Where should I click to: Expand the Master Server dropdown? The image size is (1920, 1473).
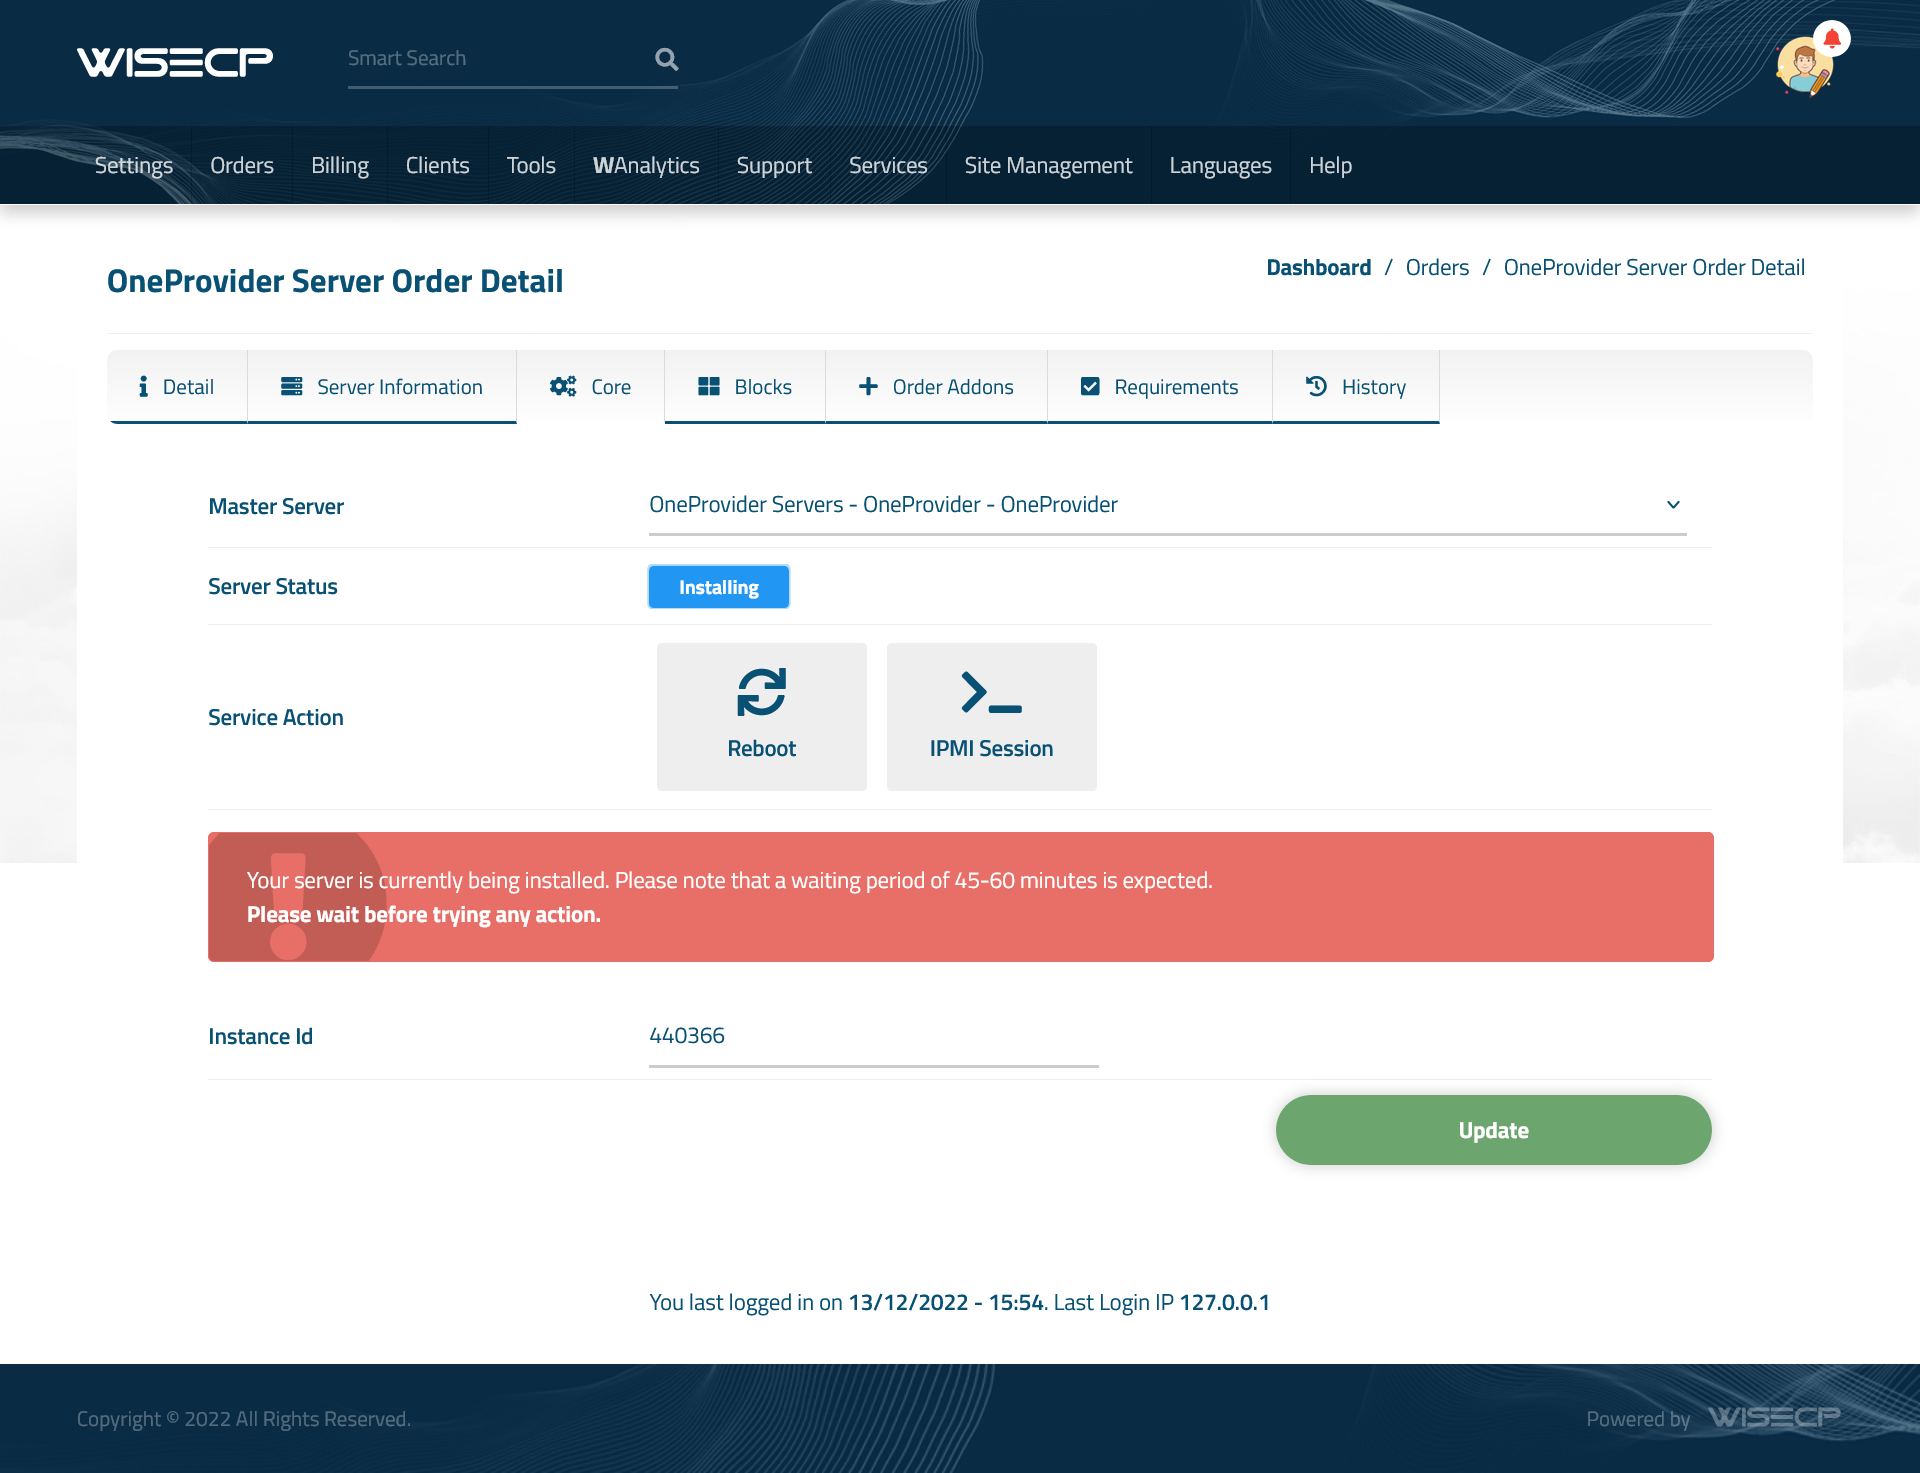1168,505
